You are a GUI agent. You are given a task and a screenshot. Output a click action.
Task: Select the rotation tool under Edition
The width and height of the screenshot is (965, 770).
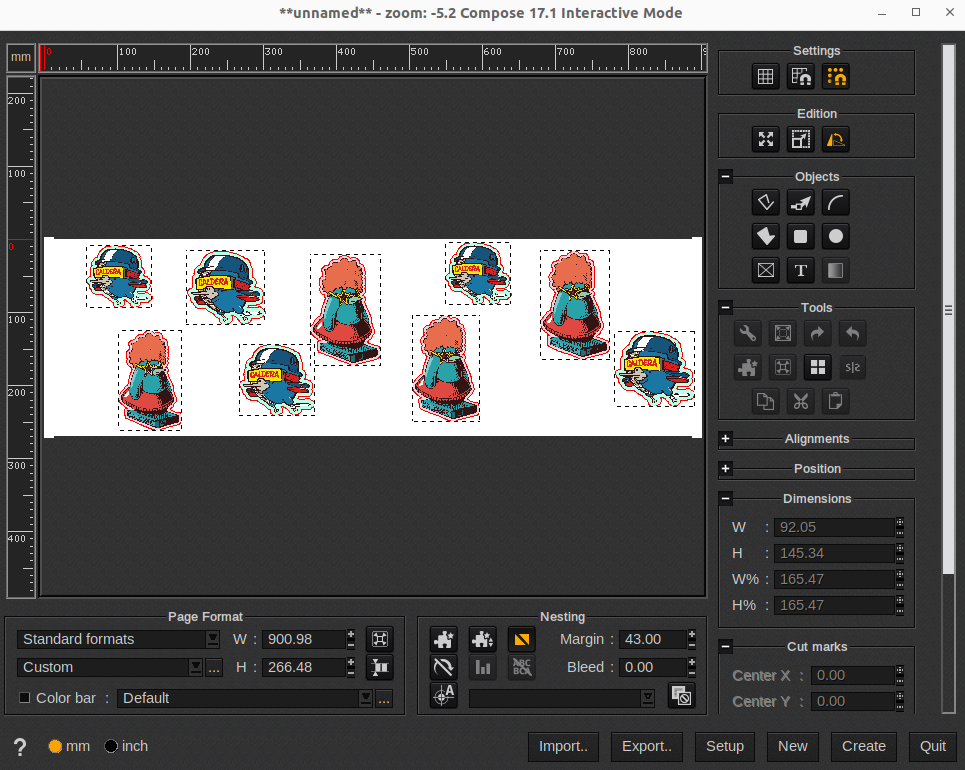[835, 139]
